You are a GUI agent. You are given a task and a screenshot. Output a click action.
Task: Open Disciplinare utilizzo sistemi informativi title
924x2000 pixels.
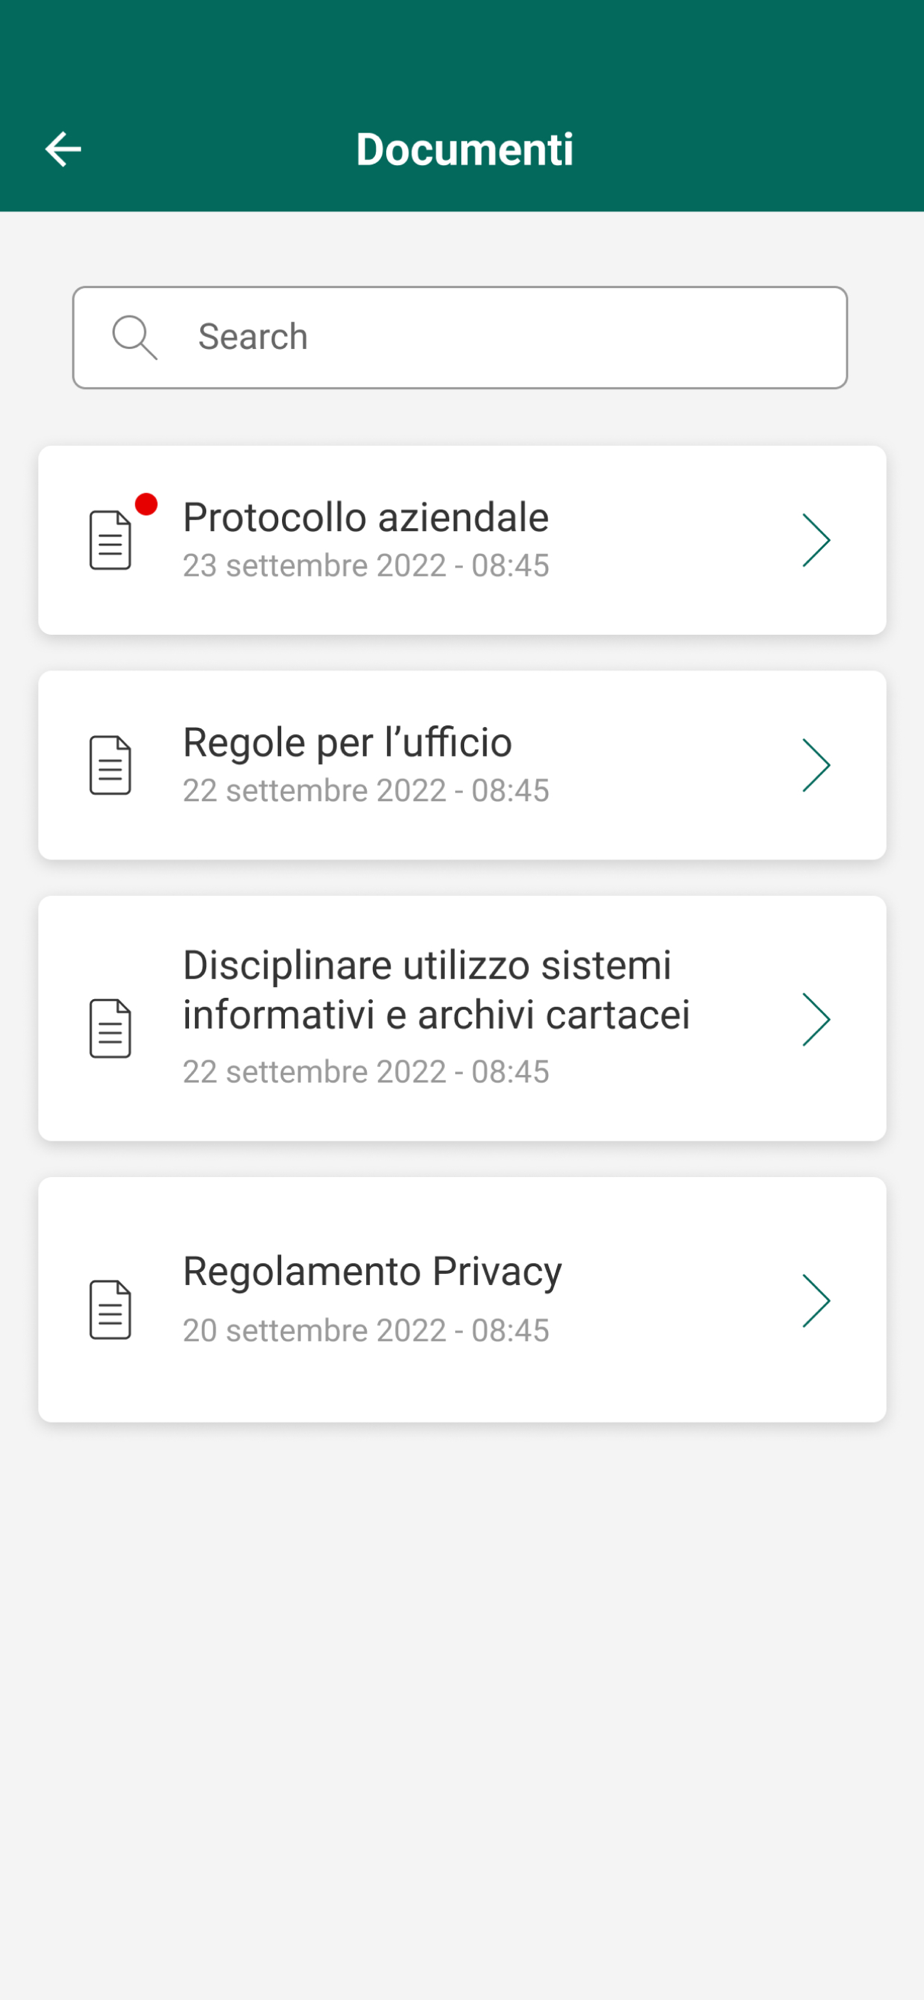436,990
